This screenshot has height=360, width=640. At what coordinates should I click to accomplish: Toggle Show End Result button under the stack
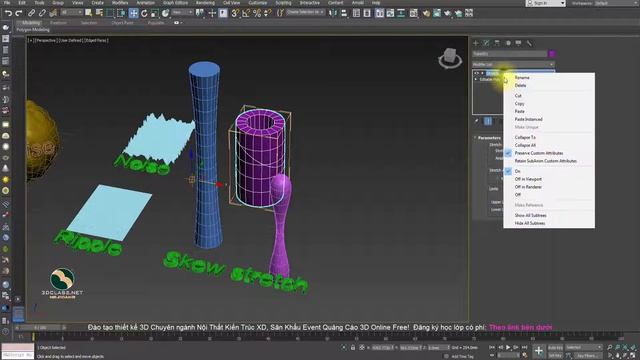488,121
